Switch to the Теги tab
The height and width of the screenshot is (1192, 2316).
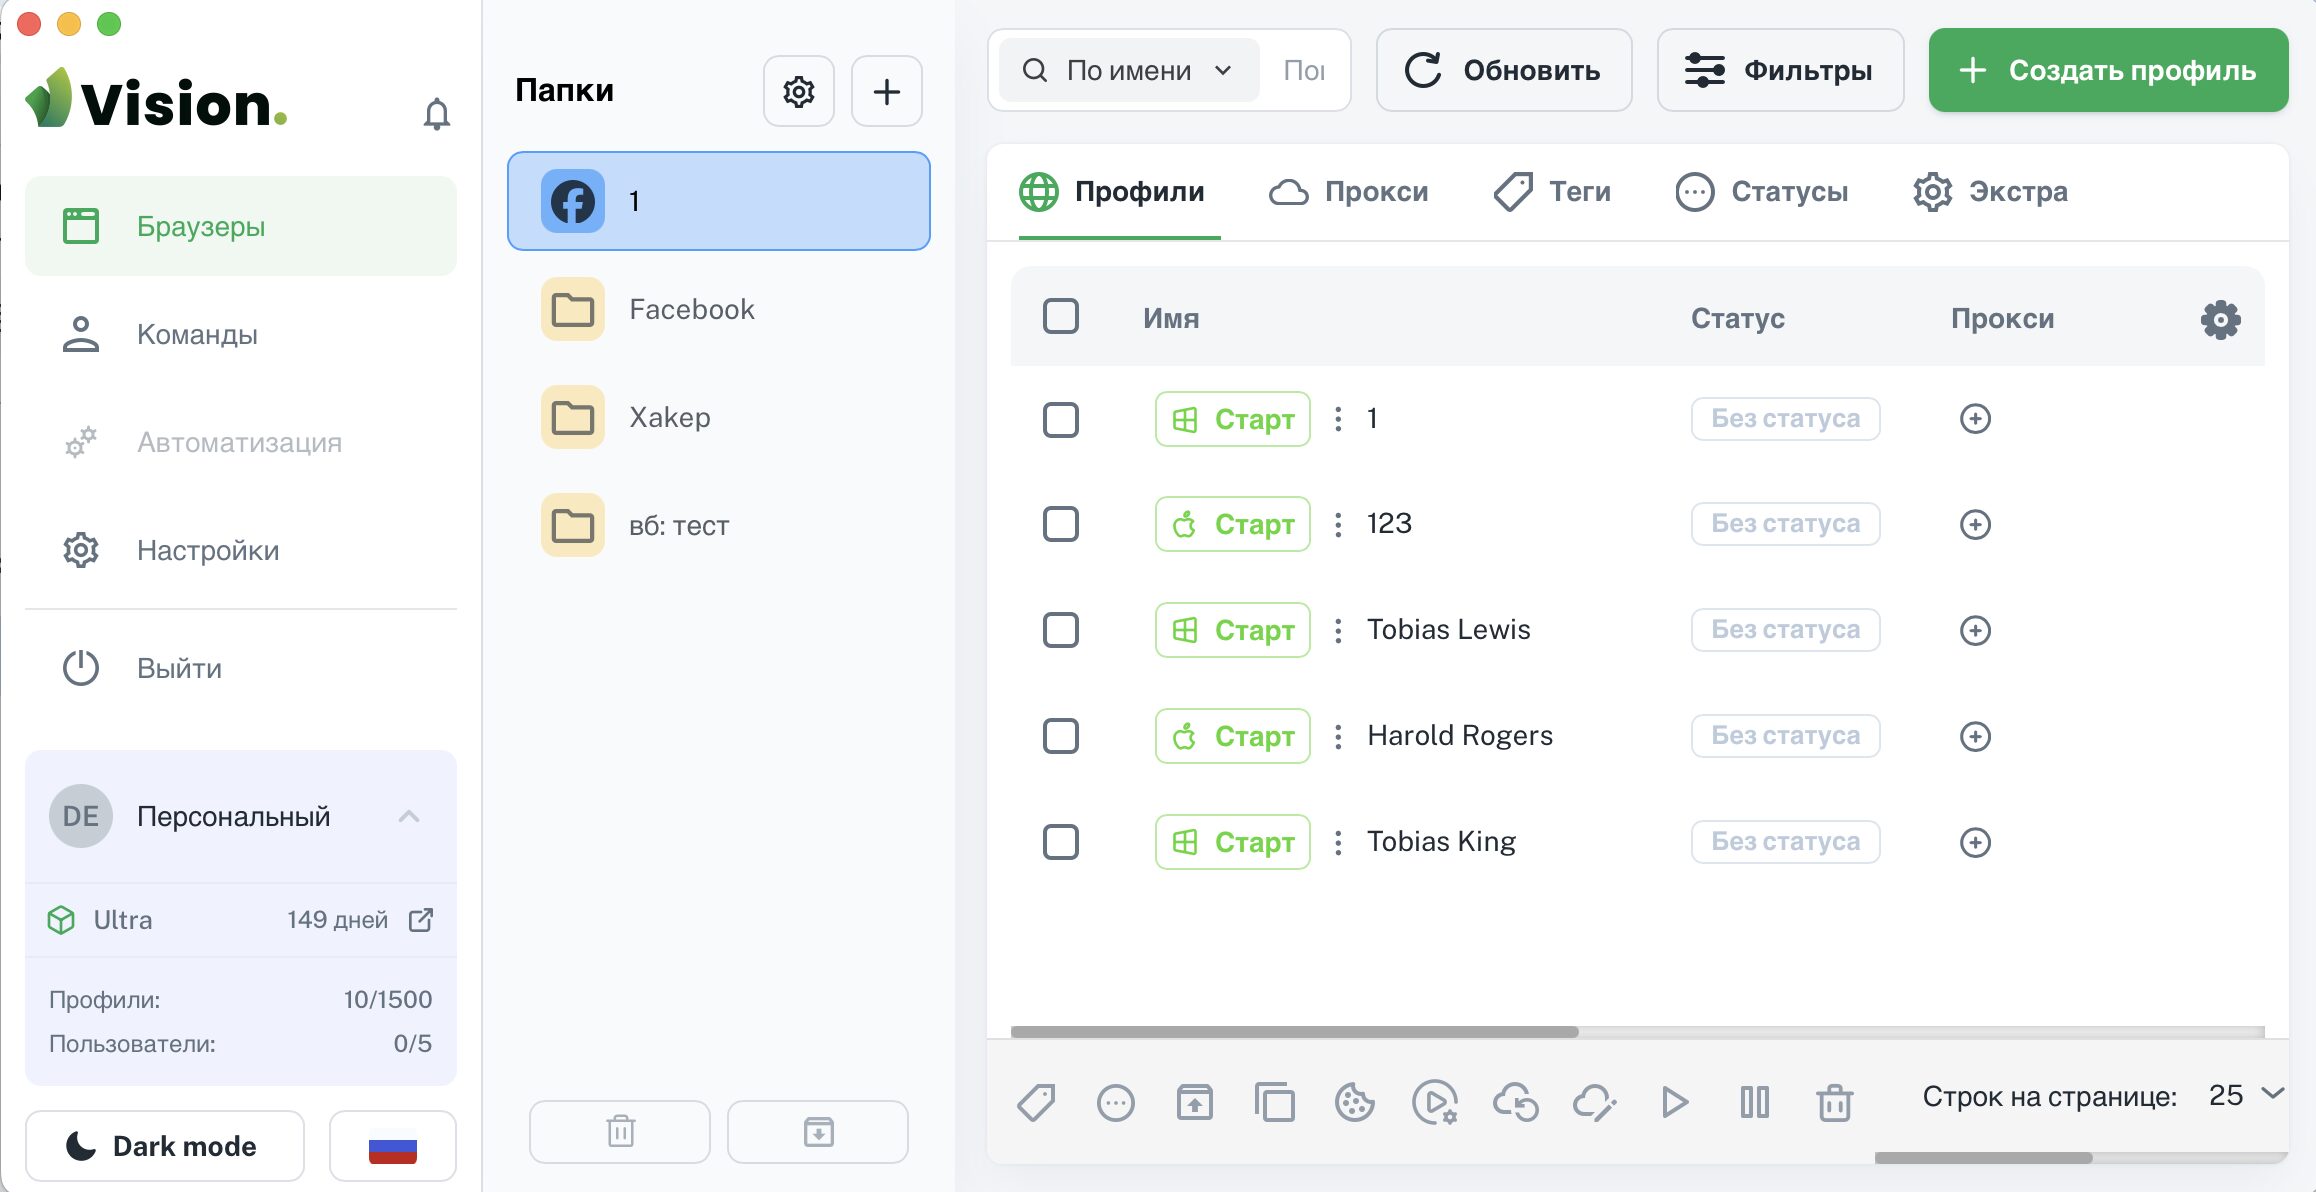(x=1552, y=192)
